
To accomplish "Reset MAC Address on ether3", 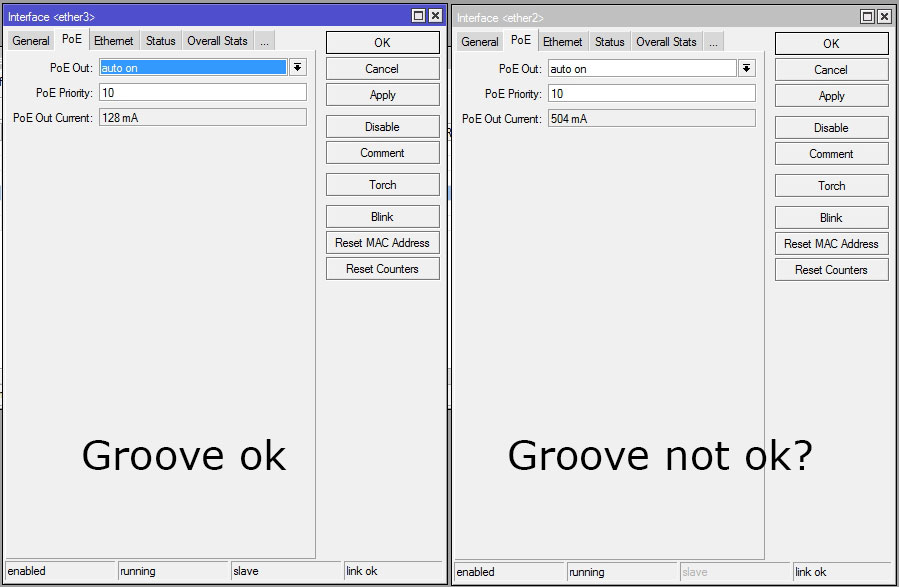I will point(382,242).
